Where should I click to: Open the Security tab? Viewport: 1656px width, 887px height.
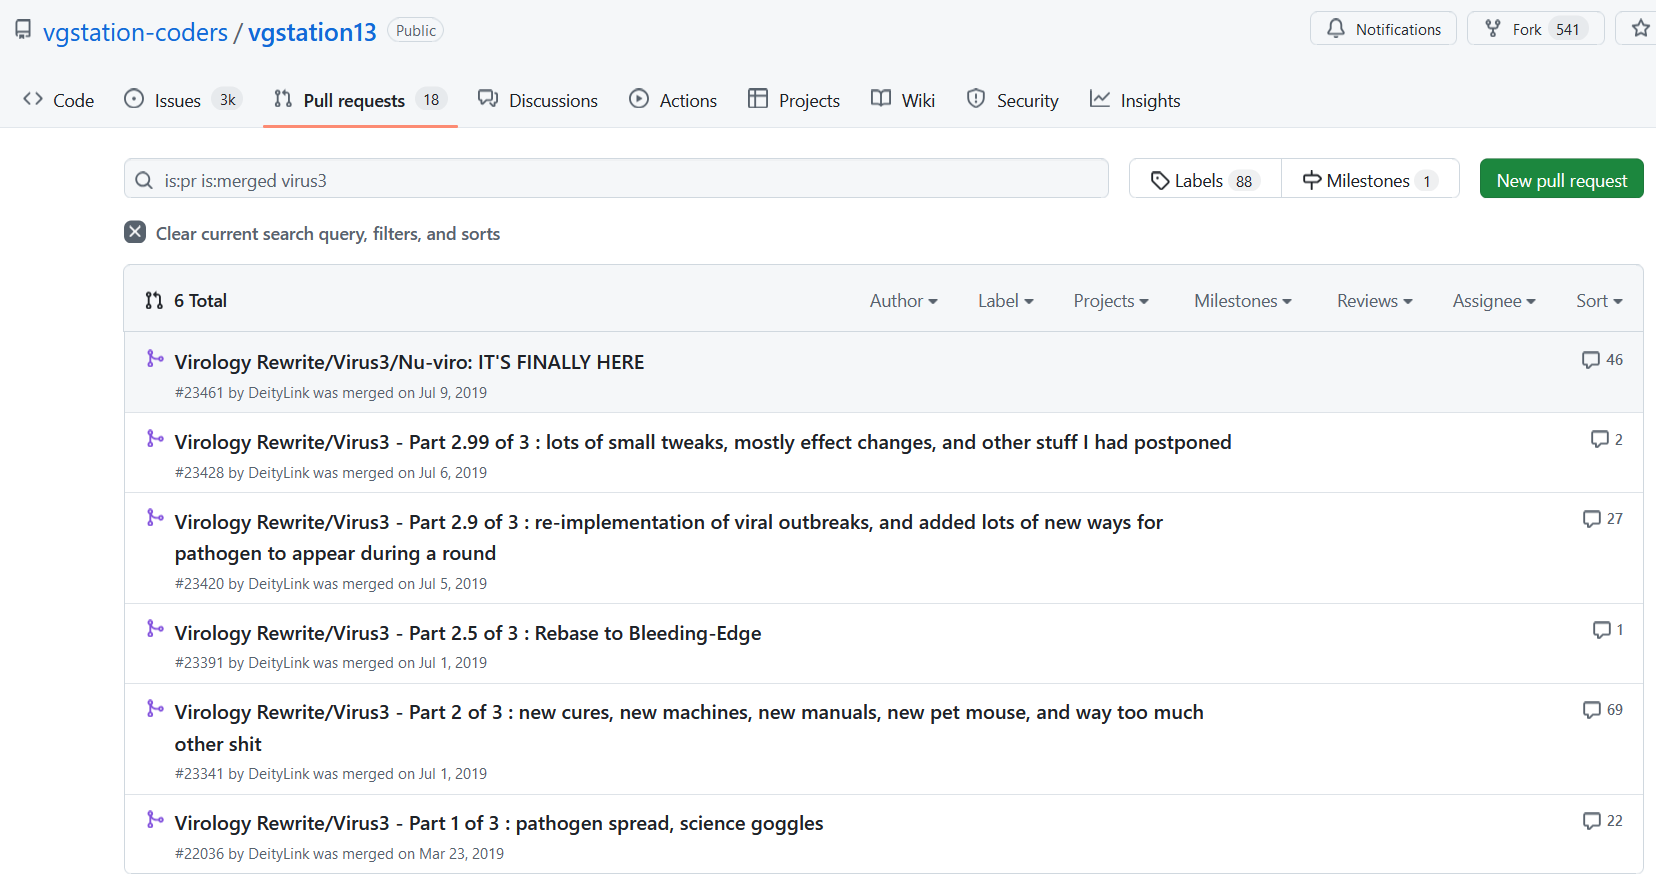[1012, 100]
